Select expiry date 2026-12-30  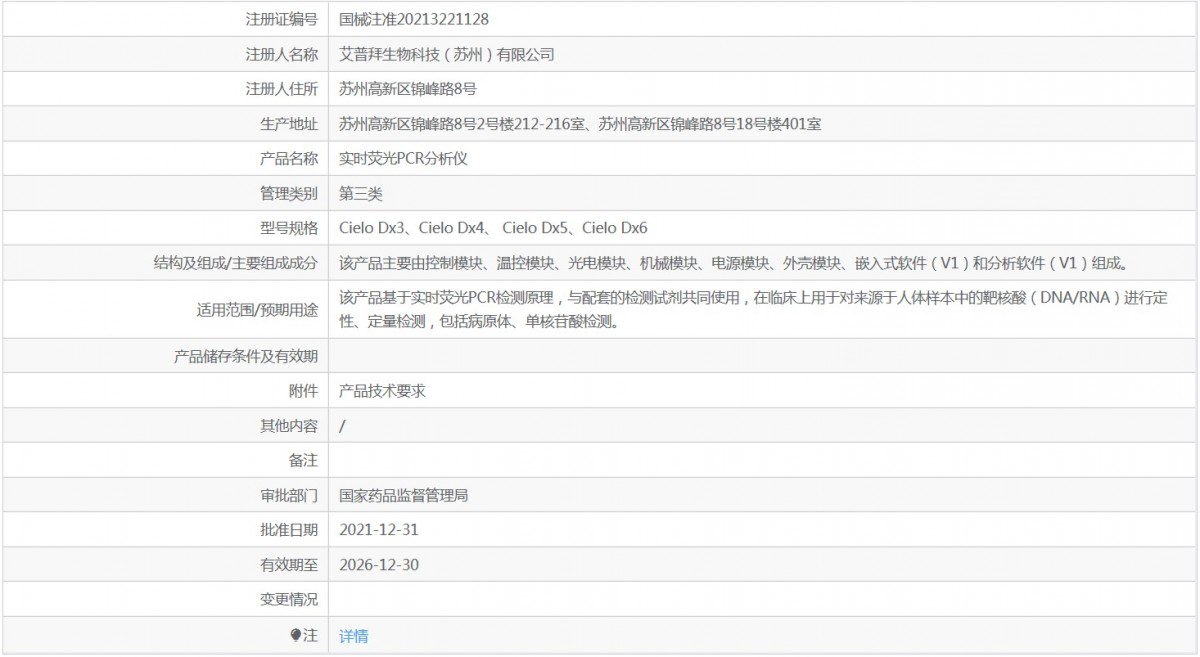click(379, 565)
